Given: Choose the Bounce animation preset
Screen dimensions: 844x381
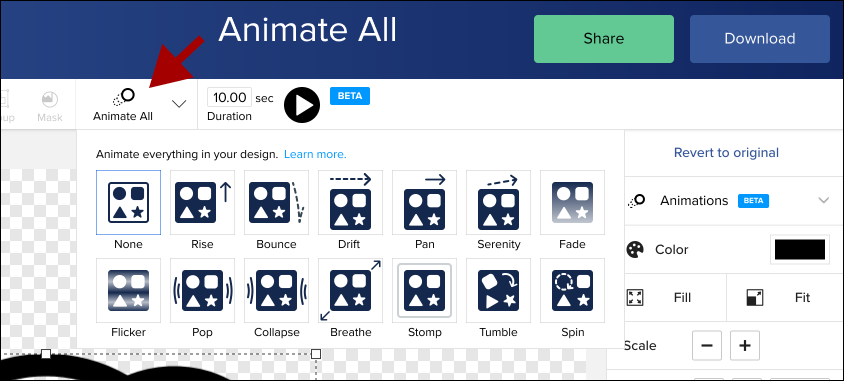Looking at the screenshot, I should point(276,202).
